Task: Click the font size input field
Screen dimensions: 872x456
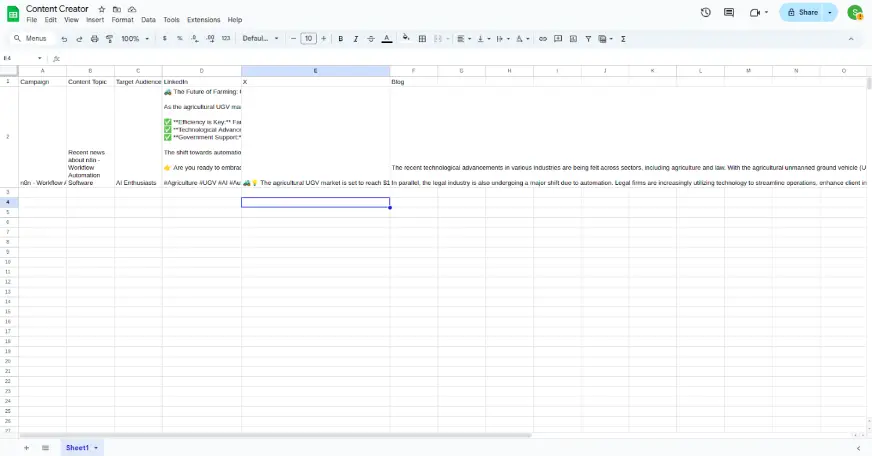Action: coord(308,39)
